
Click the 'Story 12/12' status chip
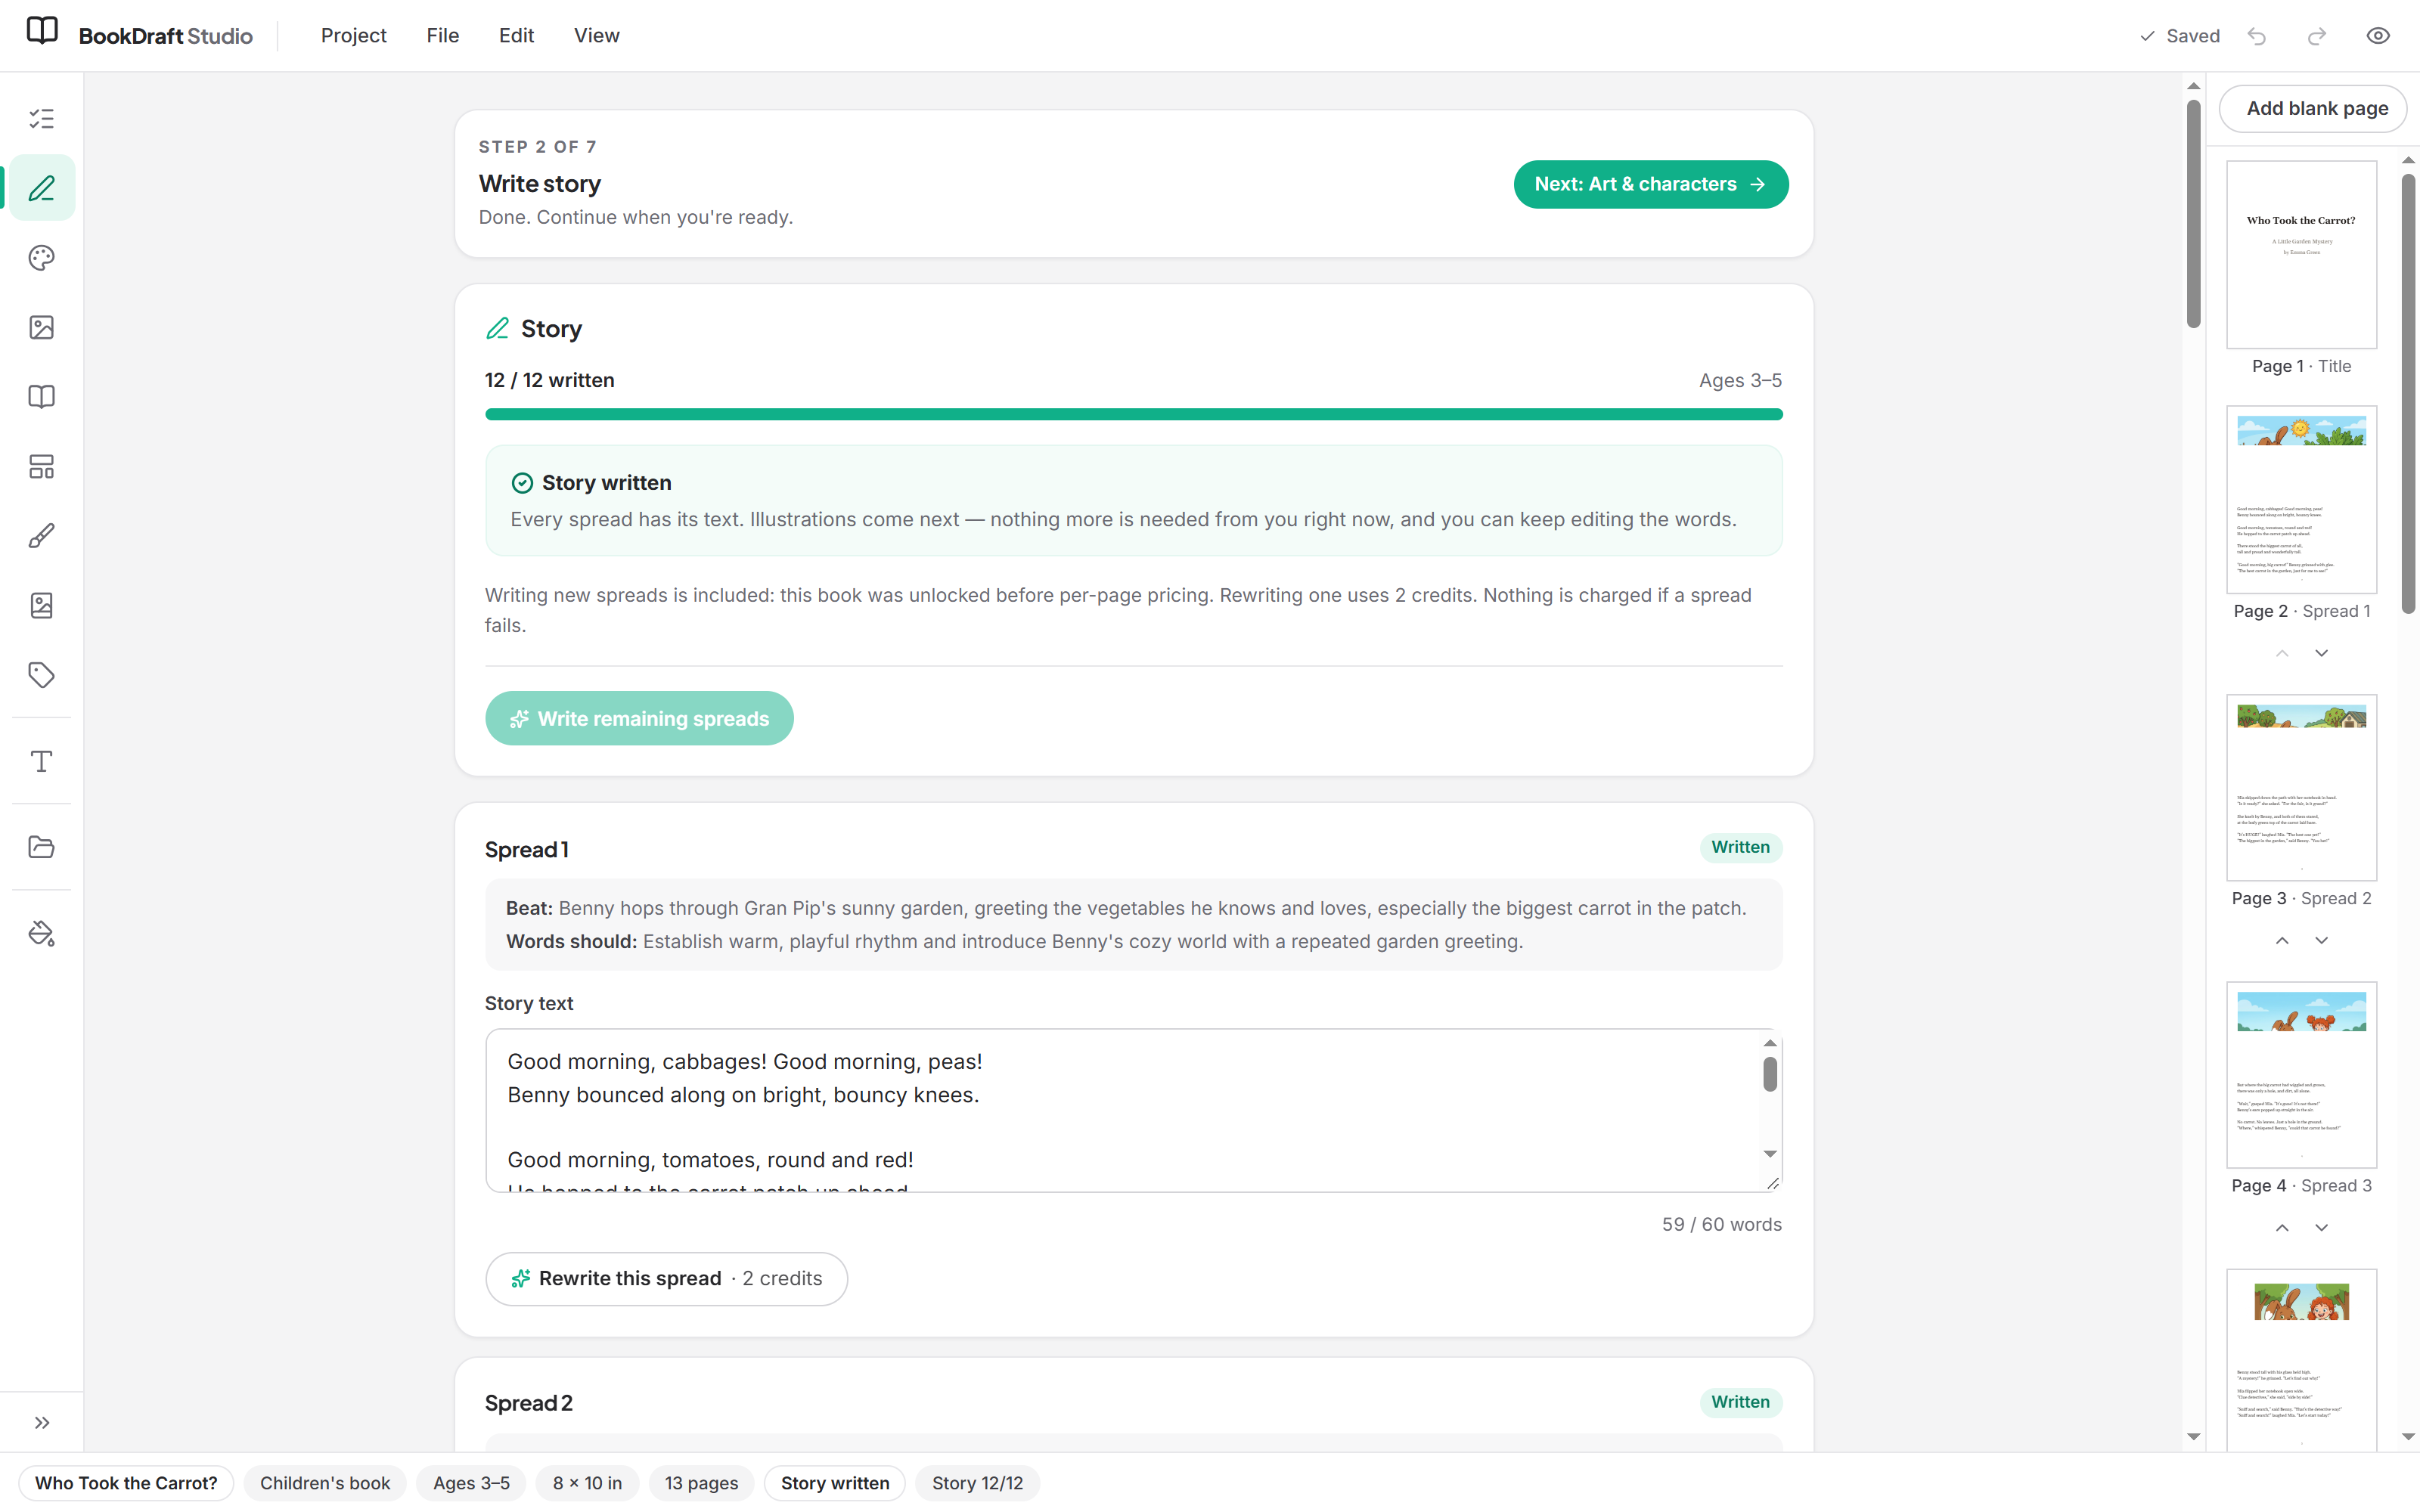[977, 1482]
